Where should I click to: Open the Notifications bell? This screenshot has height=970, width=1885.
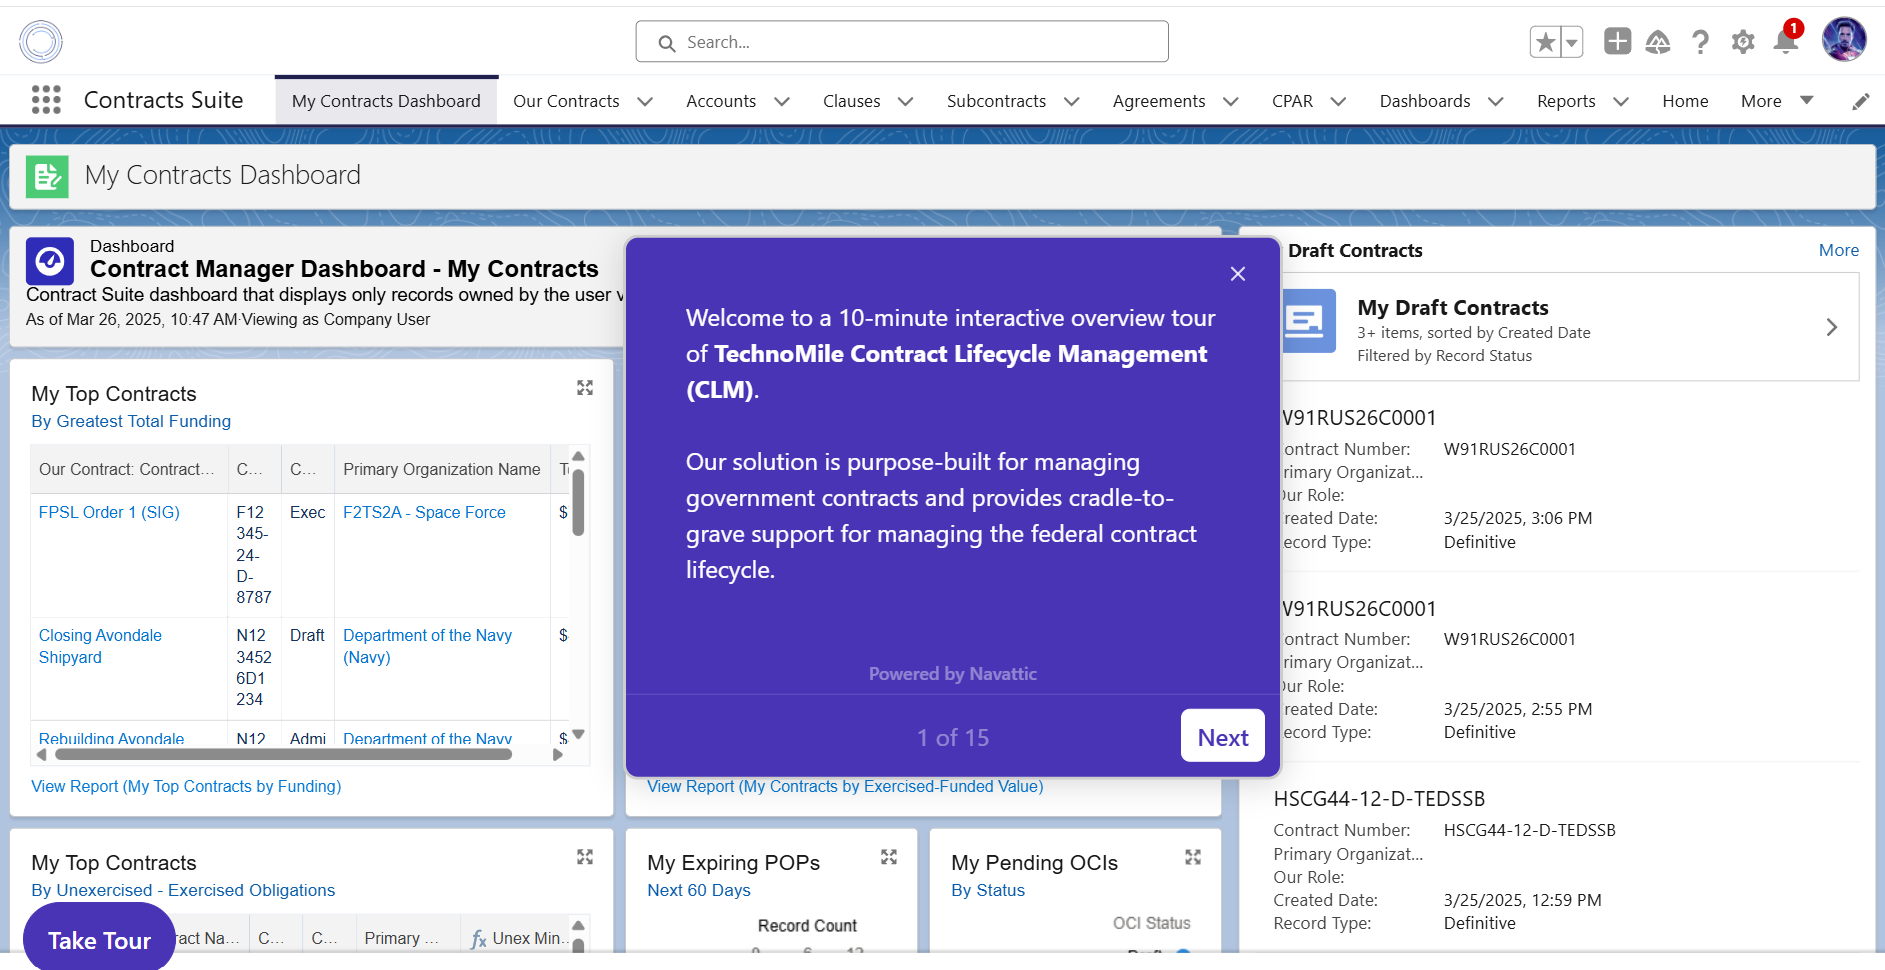[1786, 41]
